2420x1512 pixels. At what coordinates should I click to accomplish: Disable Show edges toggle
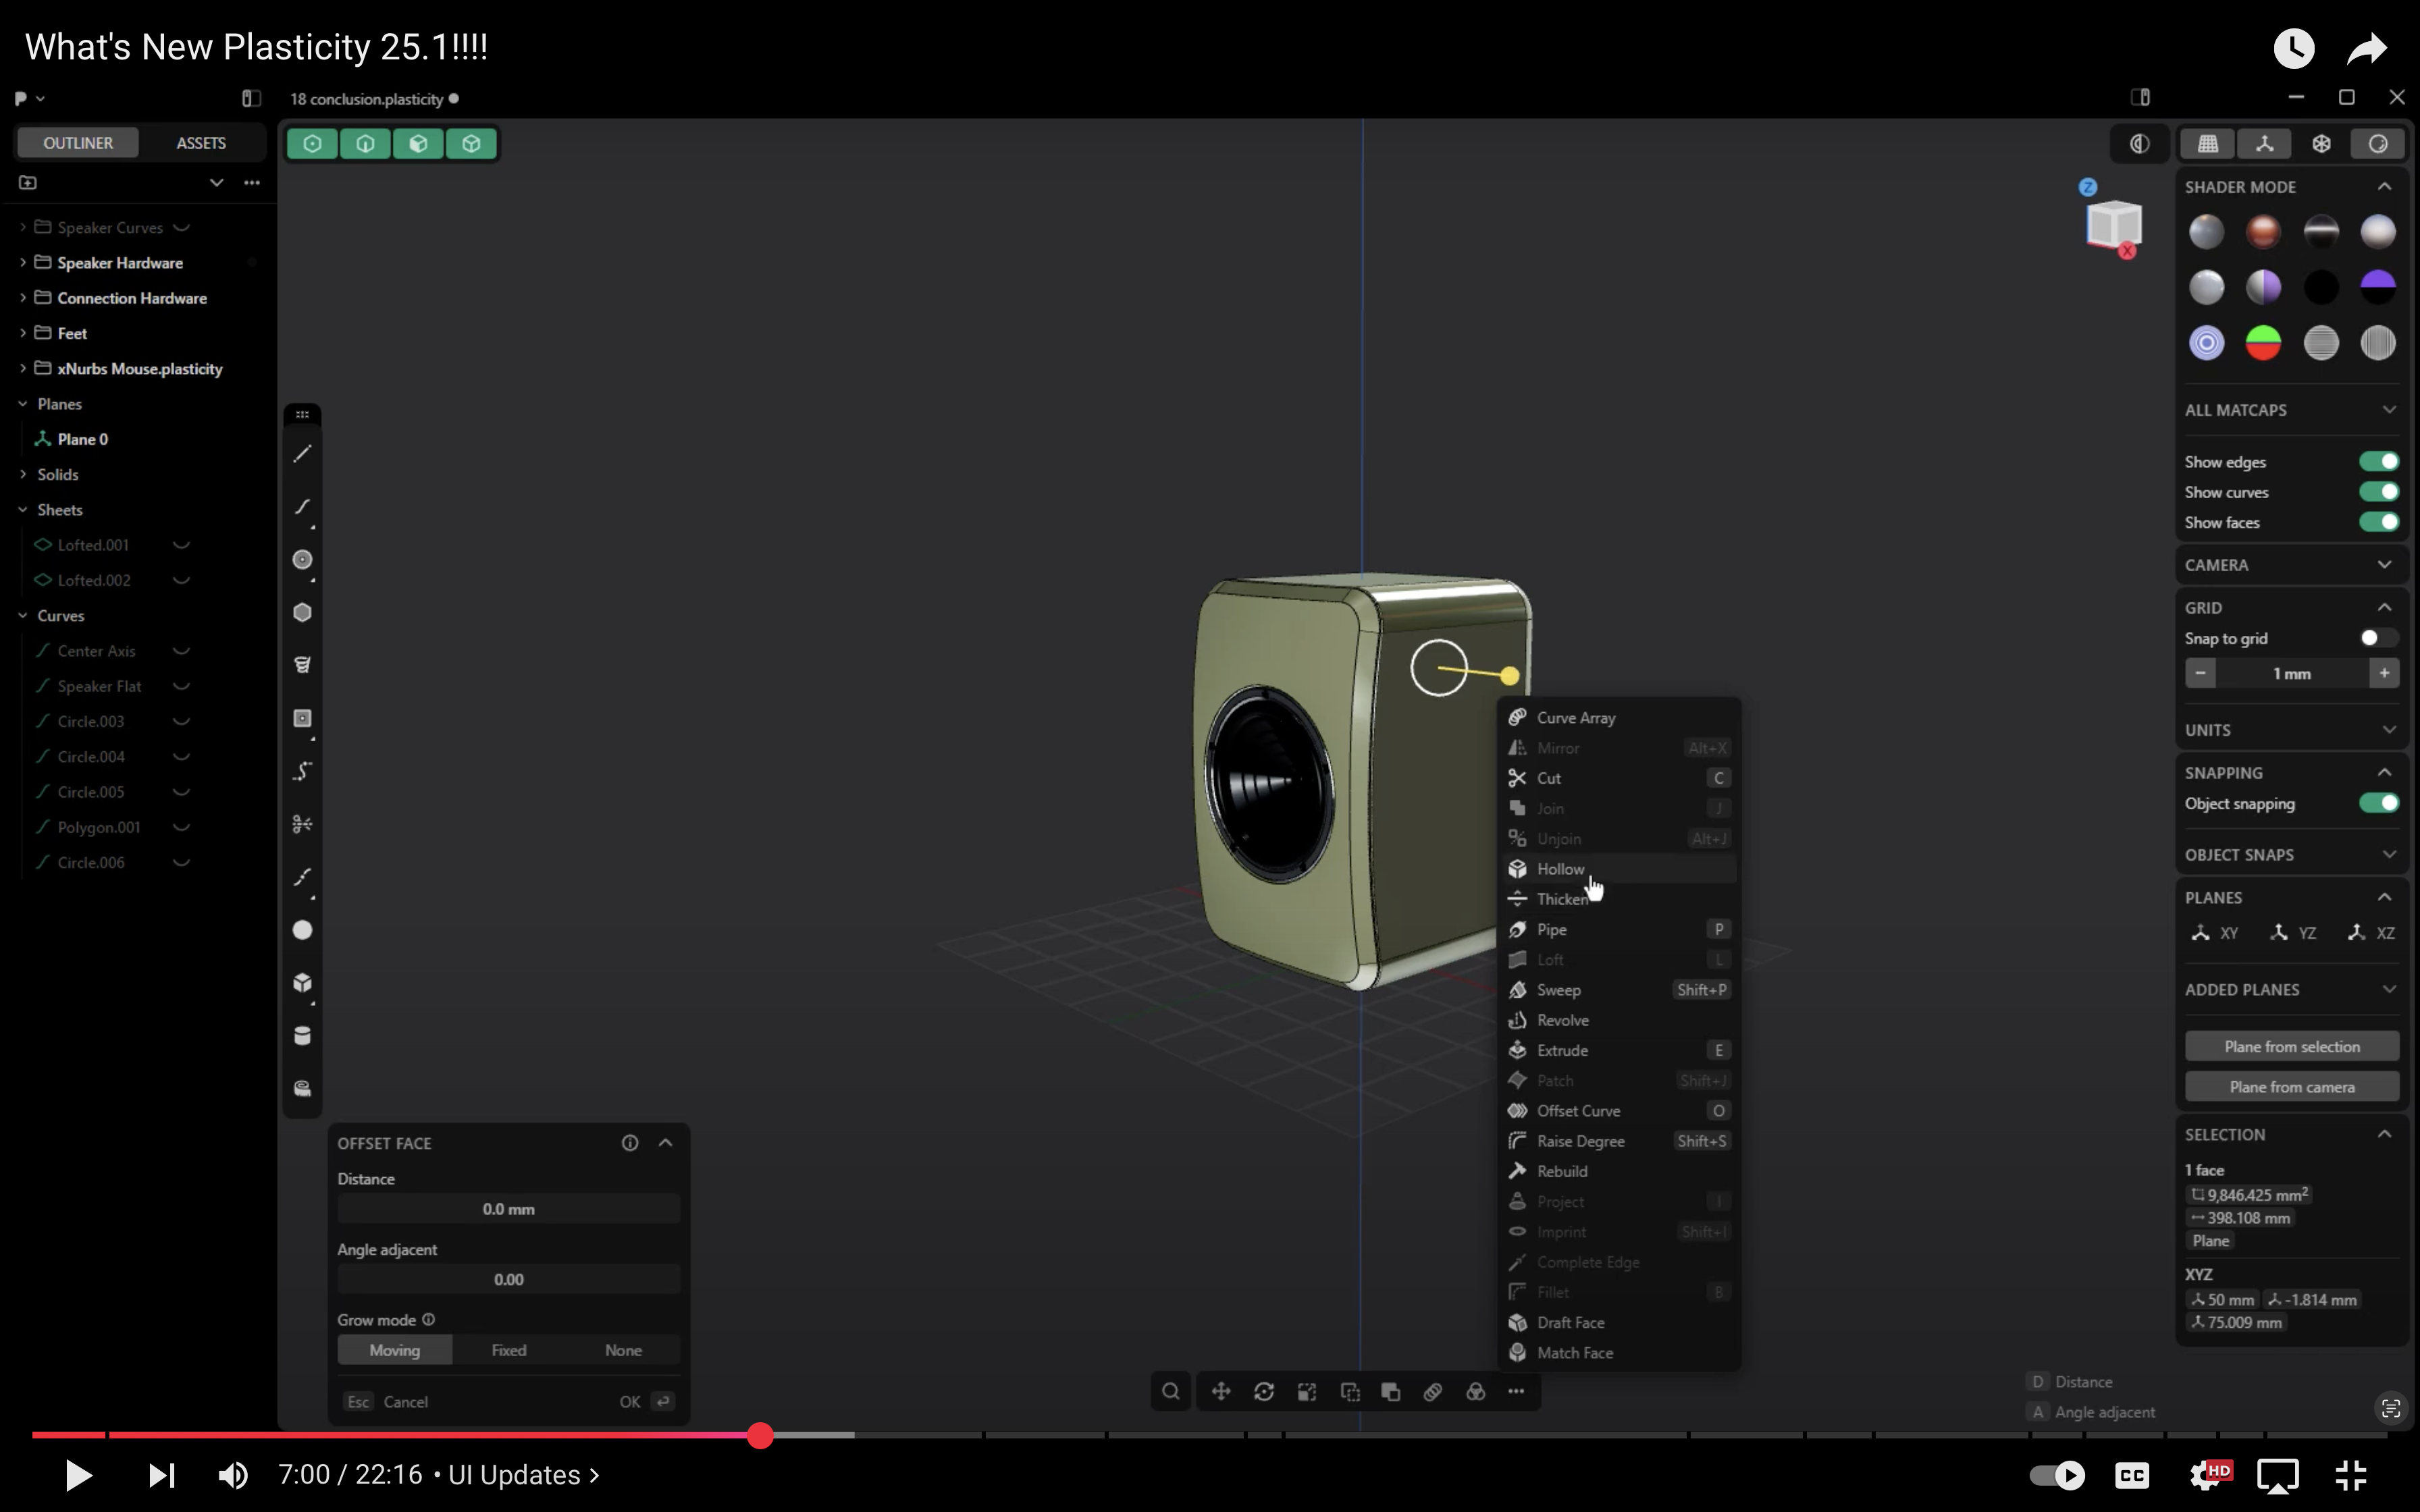tap(2378, 461)
